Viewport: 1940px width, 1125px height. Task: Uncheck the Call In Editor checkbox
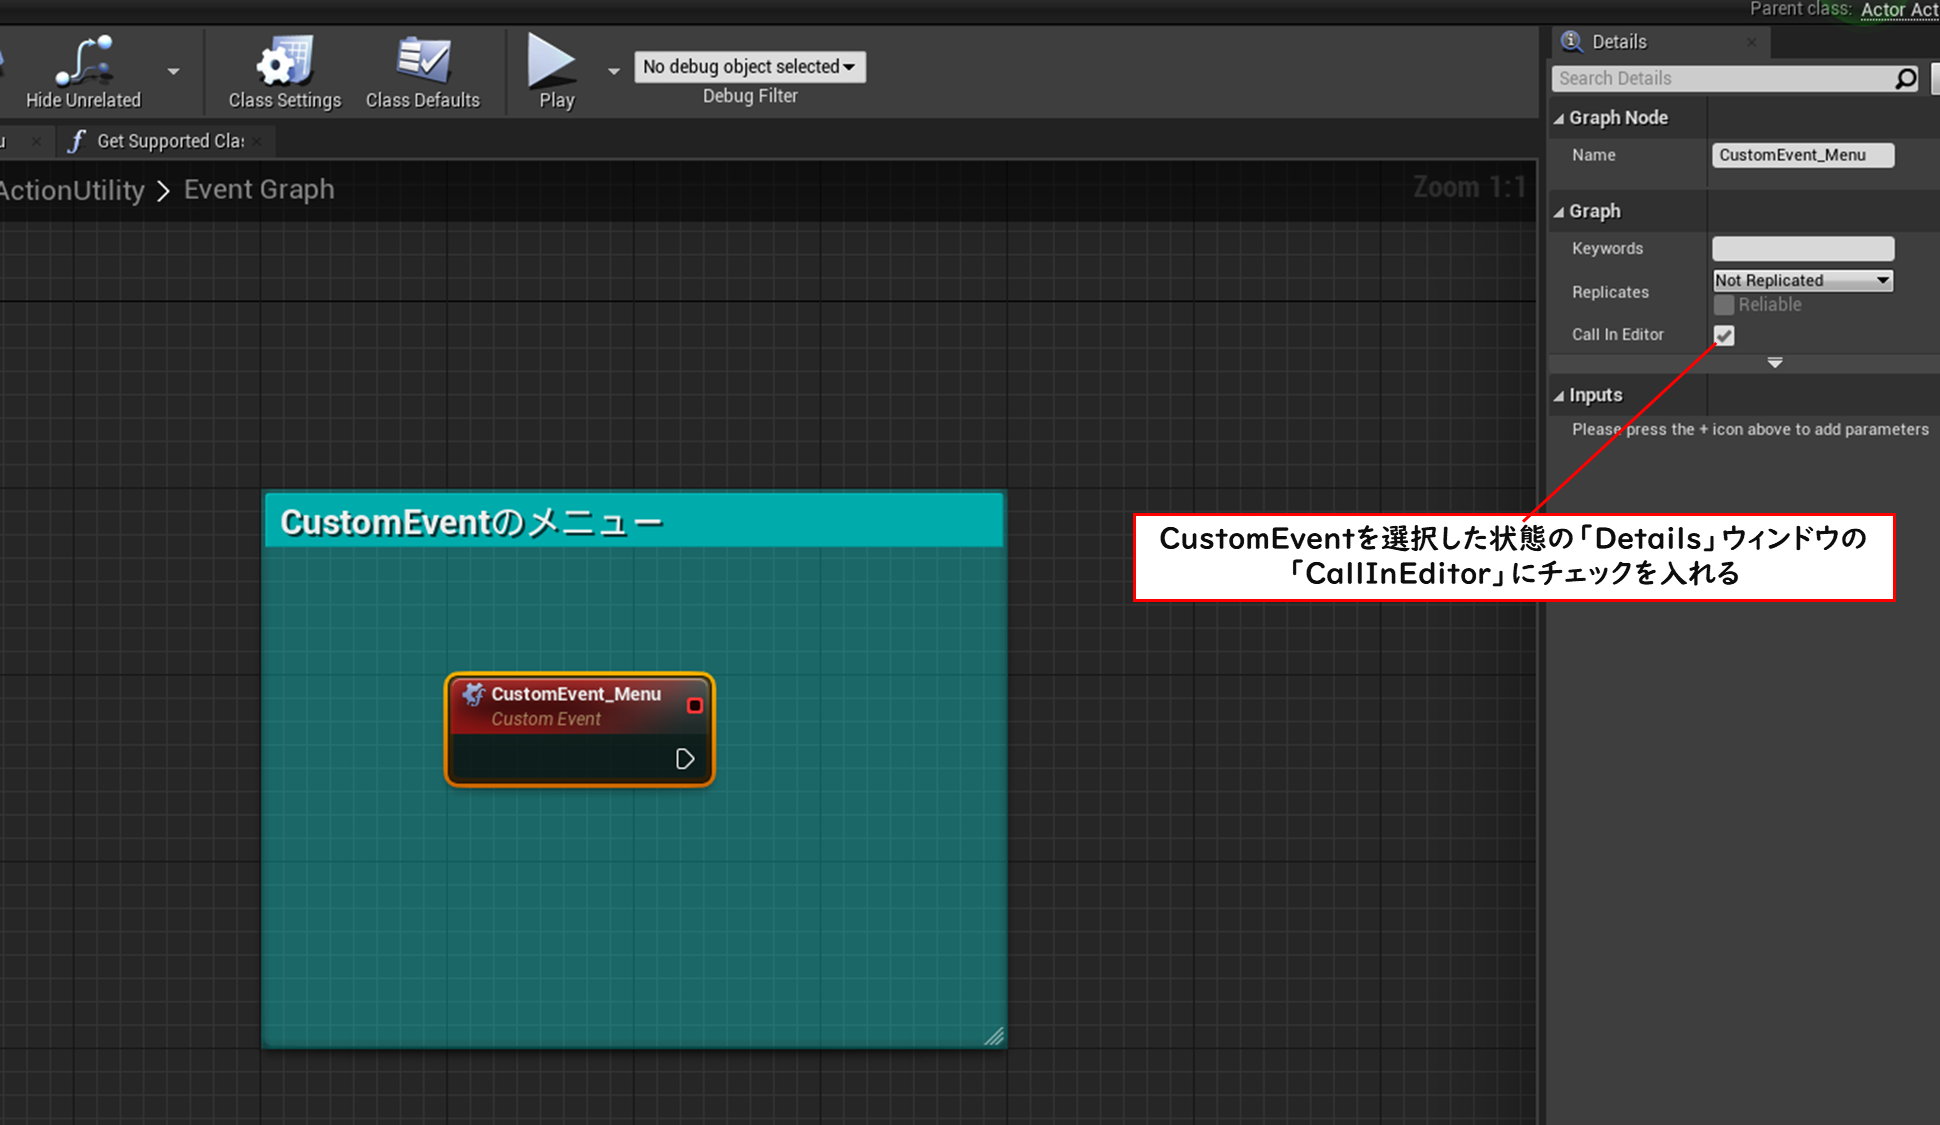[1724, 335]
